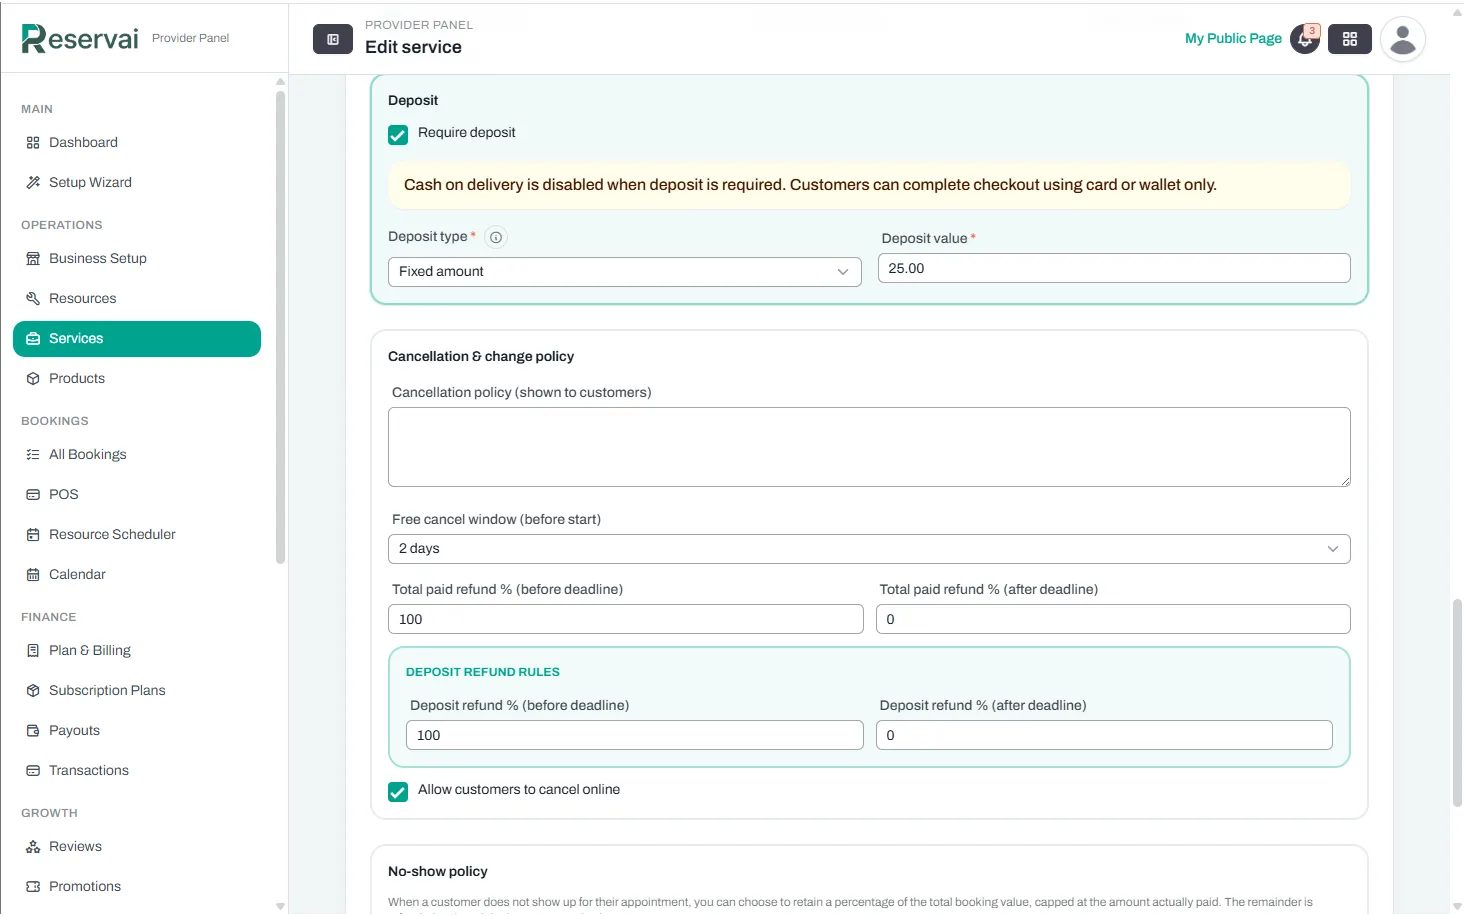Viewport: 1464px width, 916px height.
Task: Click the Resources sidebar icon
Action: (33, 299)
